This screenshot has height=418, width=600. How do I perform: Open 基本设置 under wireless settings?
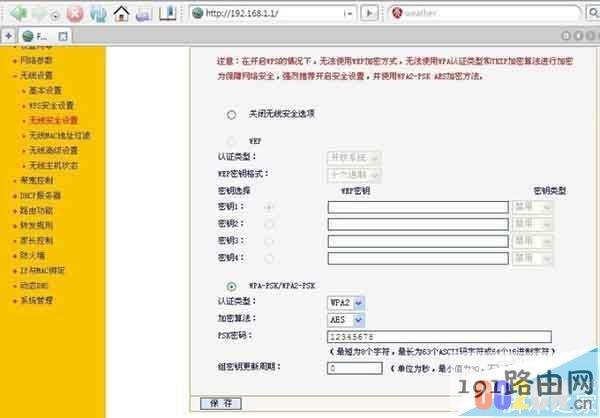(46, 90)
